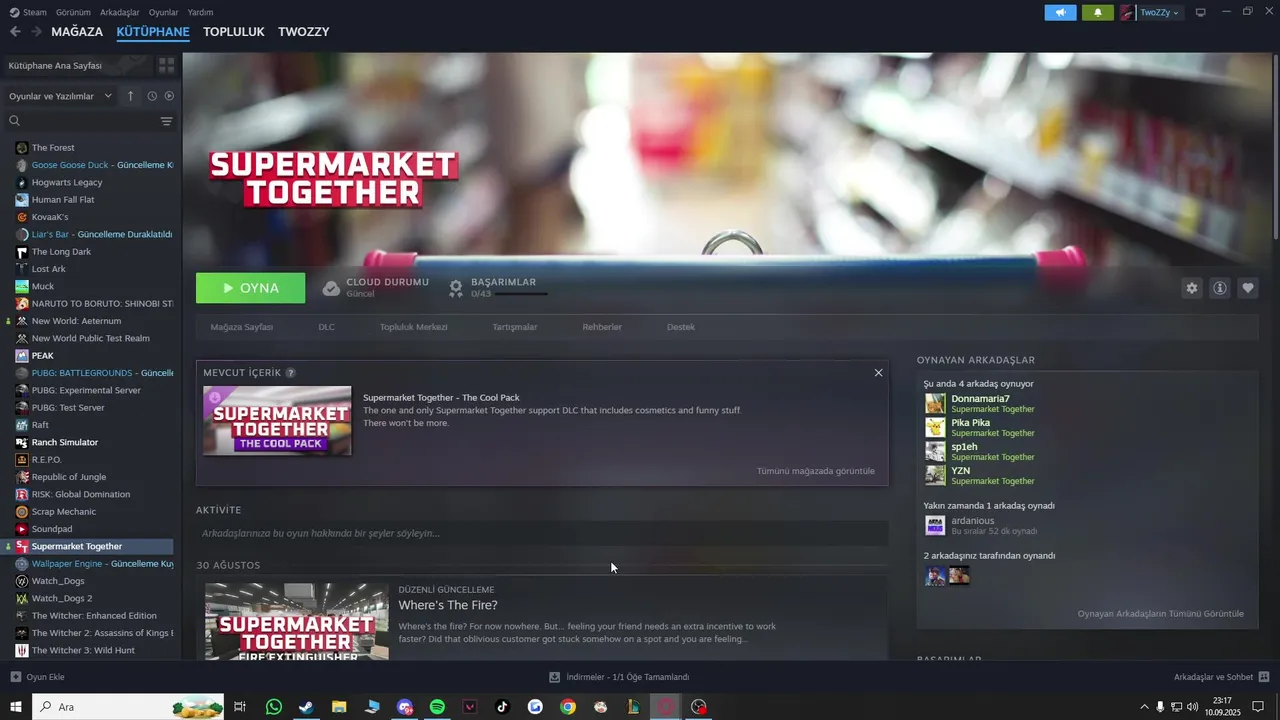Click the sort ascending arrow in library
The image size is (1280, 720).
point(130,96)
